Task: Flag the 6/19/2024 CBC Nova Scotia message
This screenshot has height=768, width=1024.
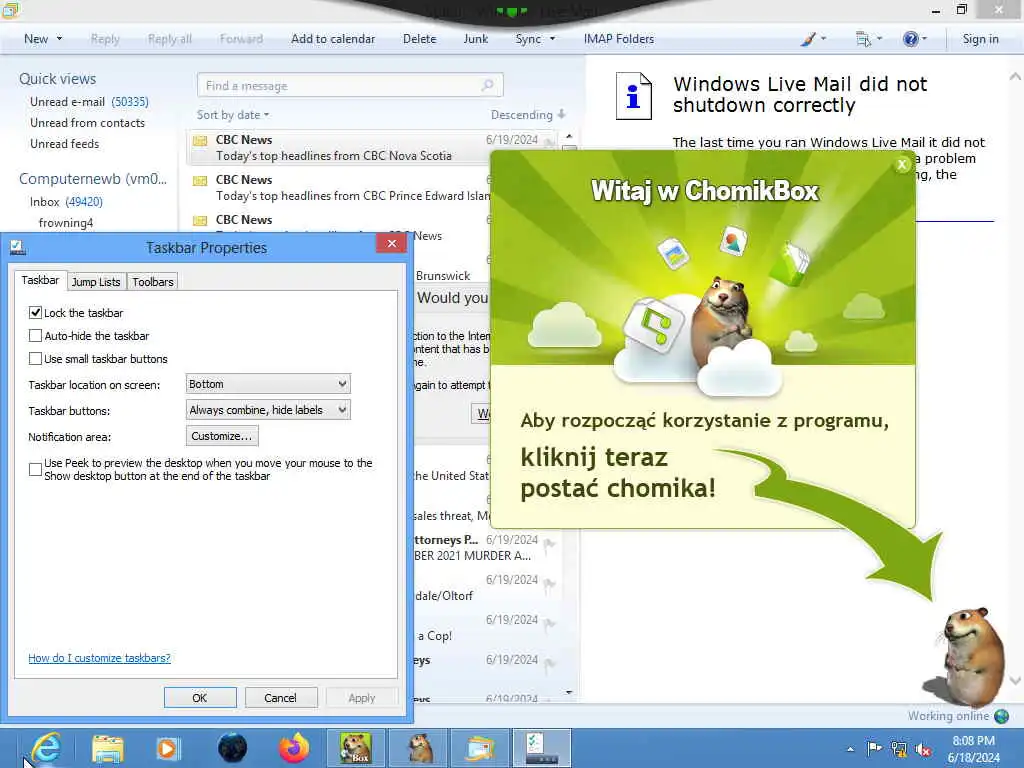Action: click(549, 141)
